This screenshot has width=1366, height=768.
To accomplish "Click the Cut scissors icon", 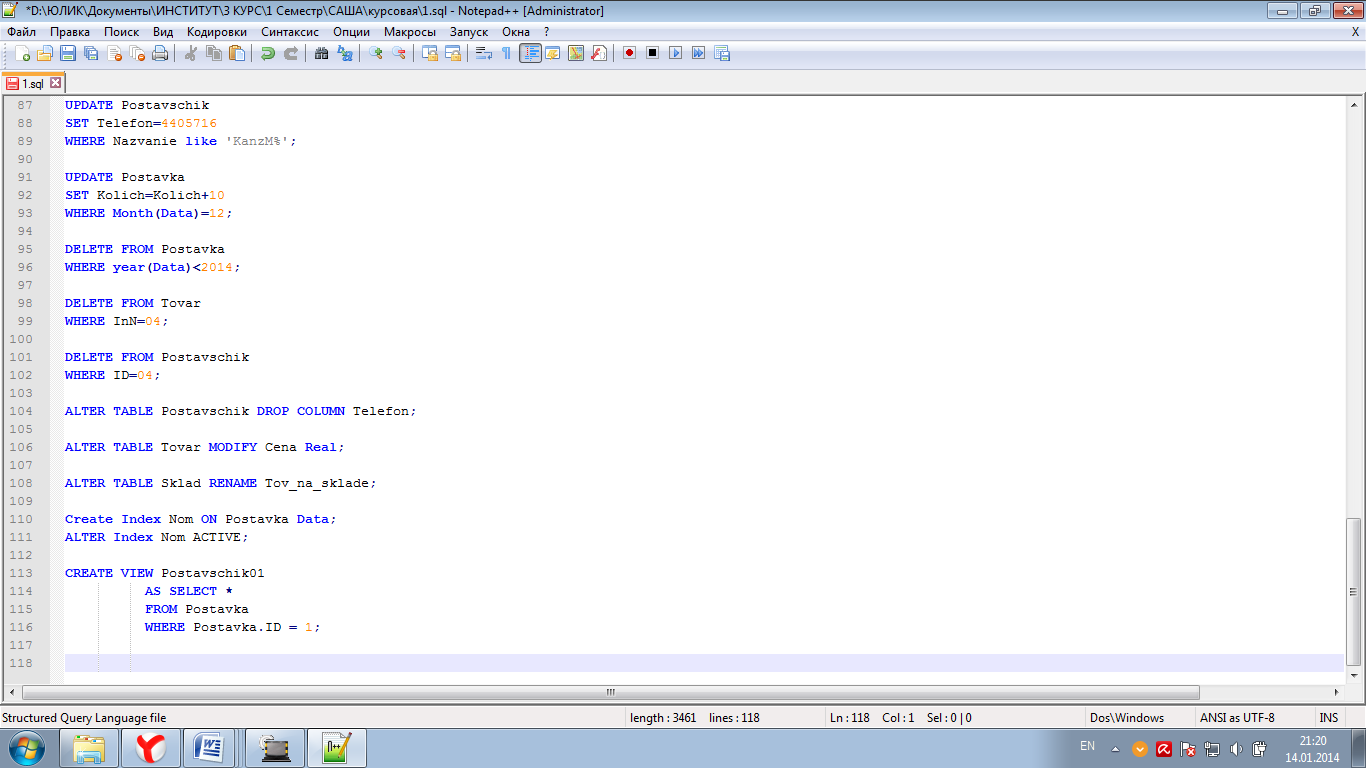I will click(190, 53).
